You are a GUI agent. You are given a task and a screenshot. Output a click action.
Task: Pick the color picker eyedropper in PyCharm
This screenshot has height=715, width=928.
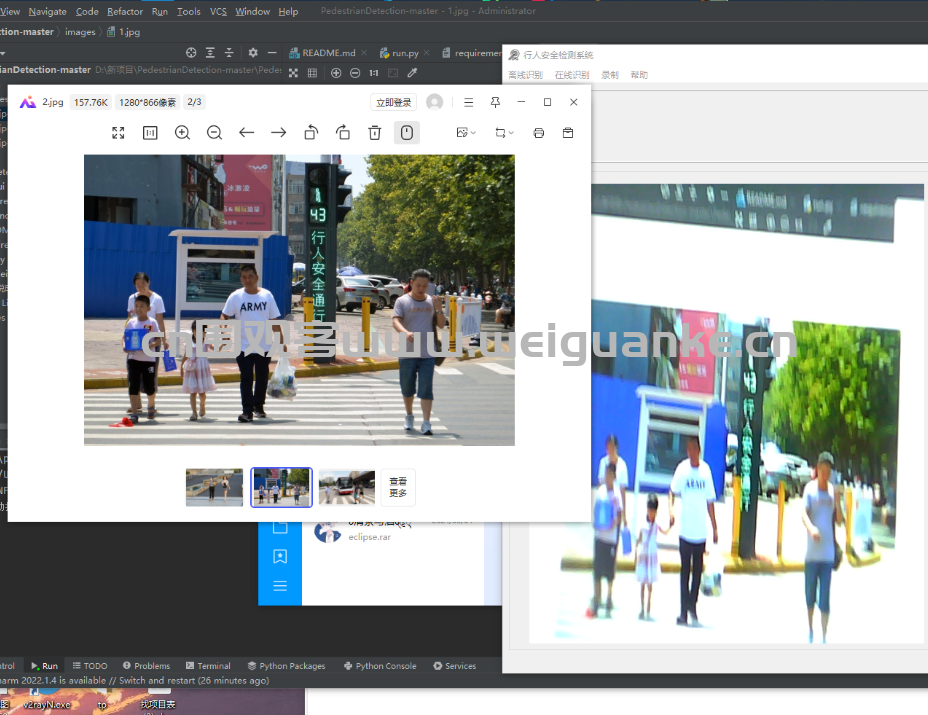click(413, 73)
